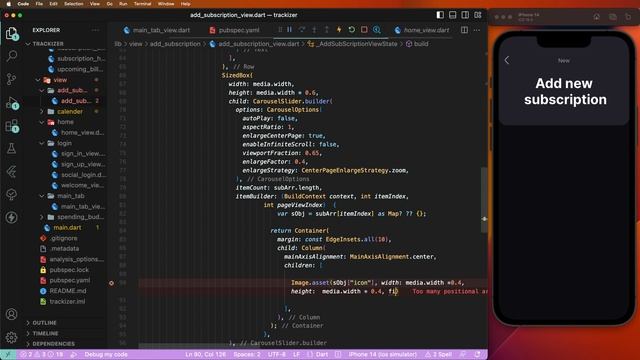Toggle the primary side bar layout

(440, 15)
